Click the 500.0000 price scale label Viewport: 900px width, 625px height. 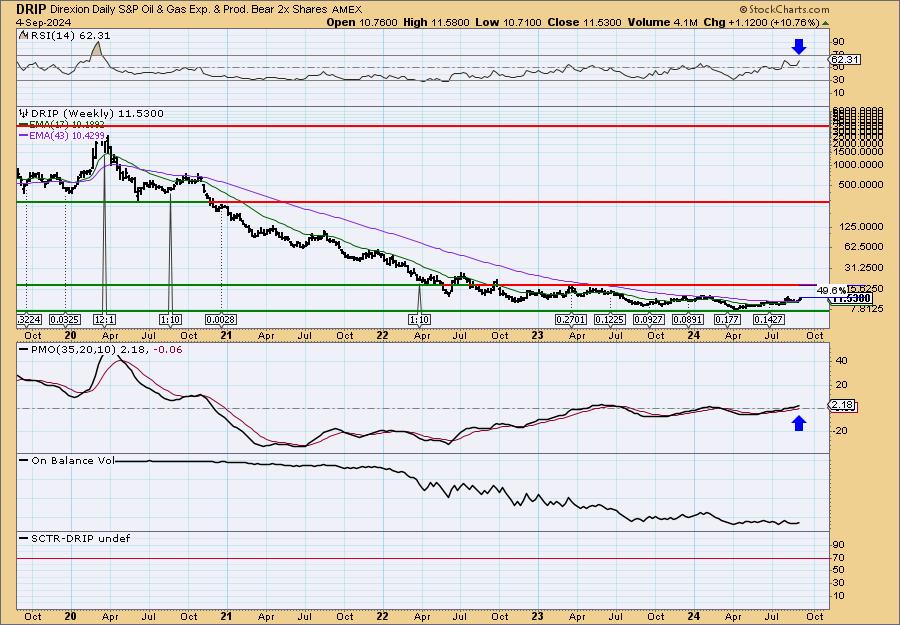tap(863, 185)
